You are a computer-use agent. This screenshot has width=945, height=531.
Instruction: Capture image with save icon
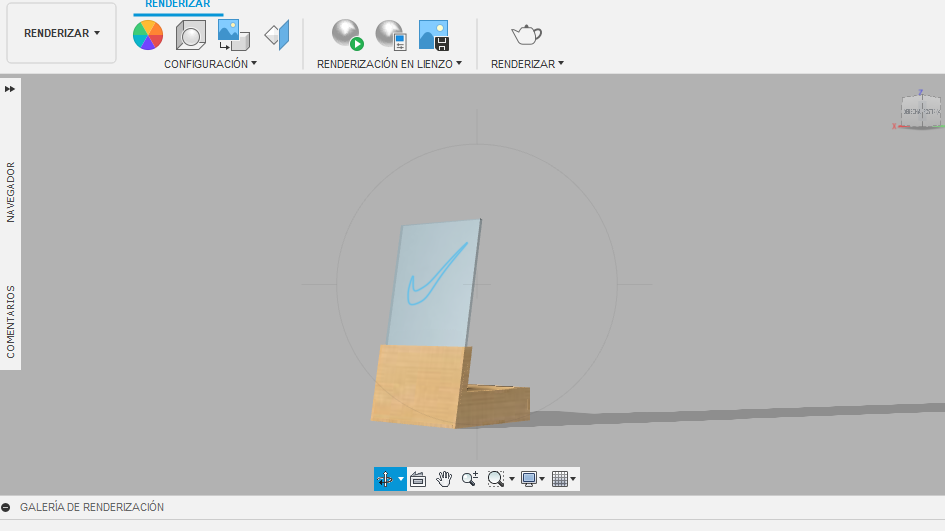pyautogui.click(x=434, y=35)
